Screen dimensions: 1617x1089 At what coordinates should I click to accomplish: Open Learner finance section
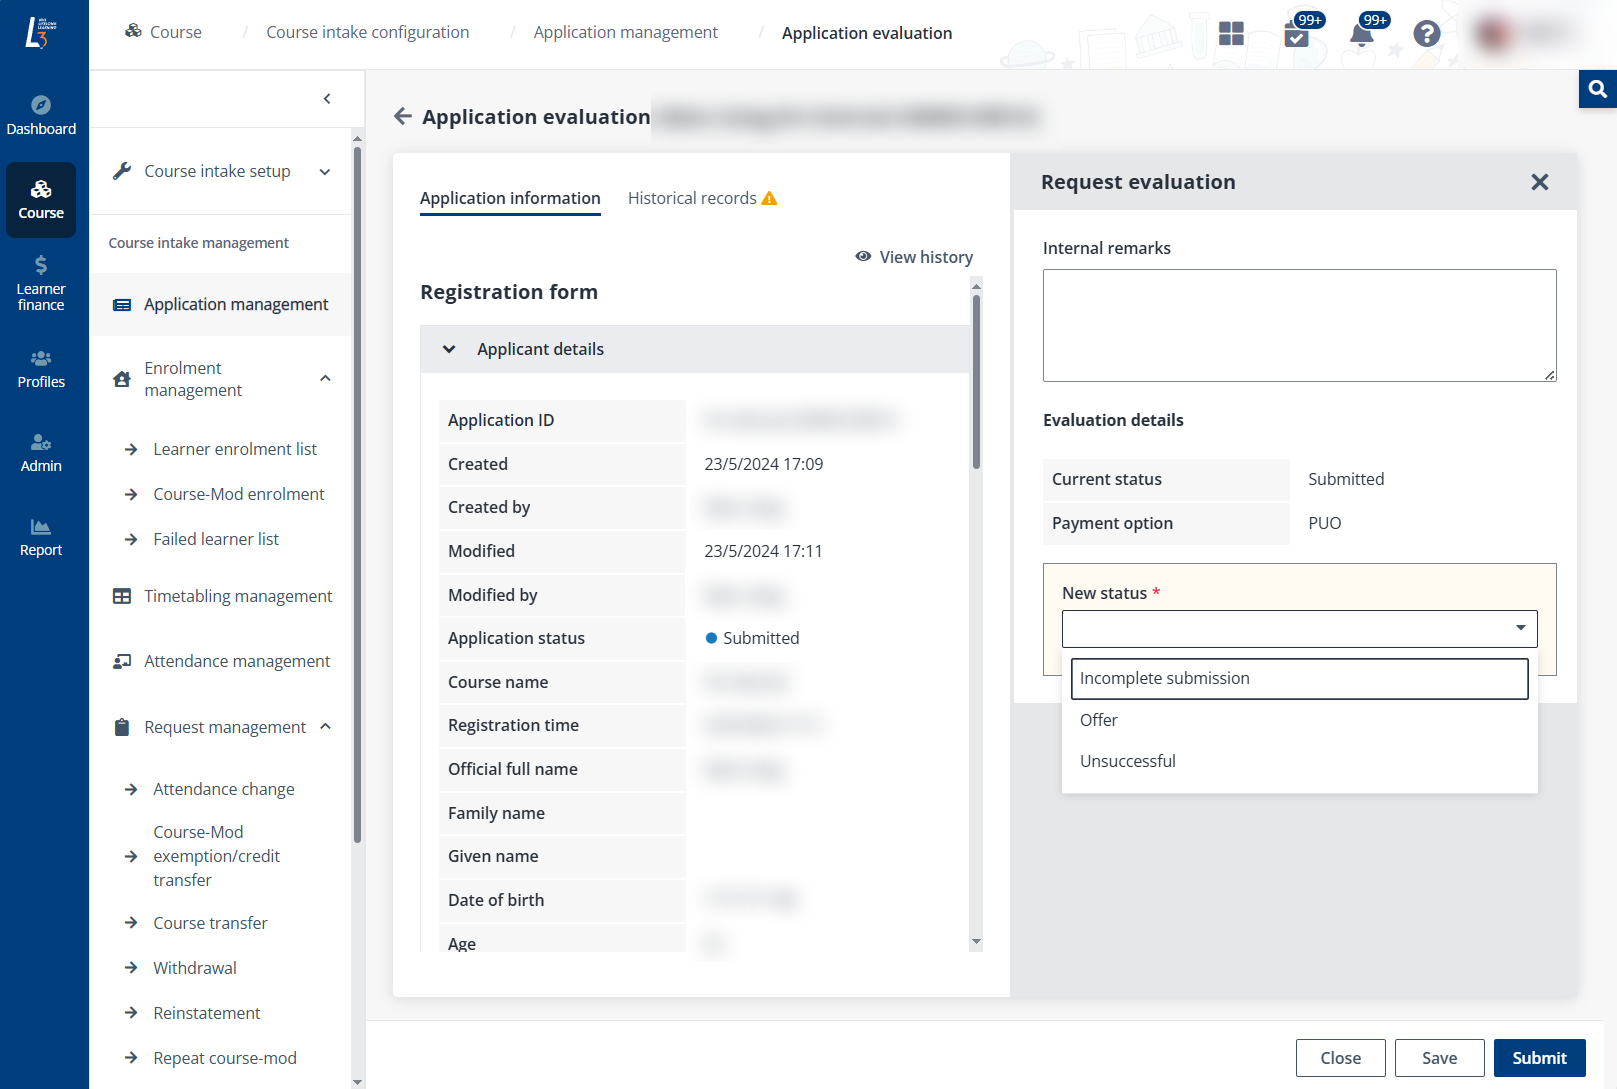point(41,283)
